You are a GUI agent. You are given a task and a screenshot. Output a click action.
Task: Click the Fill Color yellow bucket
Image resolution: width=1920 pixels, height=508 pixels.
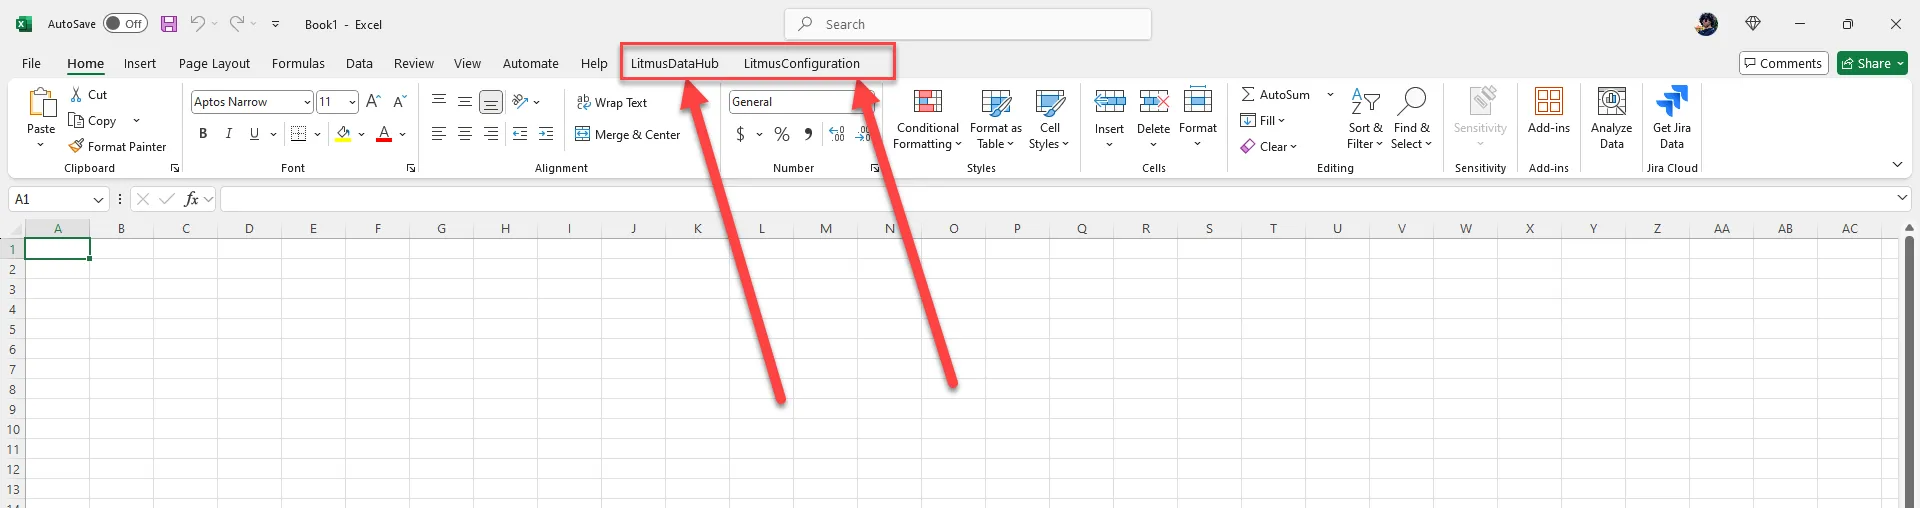coord(344,134)
